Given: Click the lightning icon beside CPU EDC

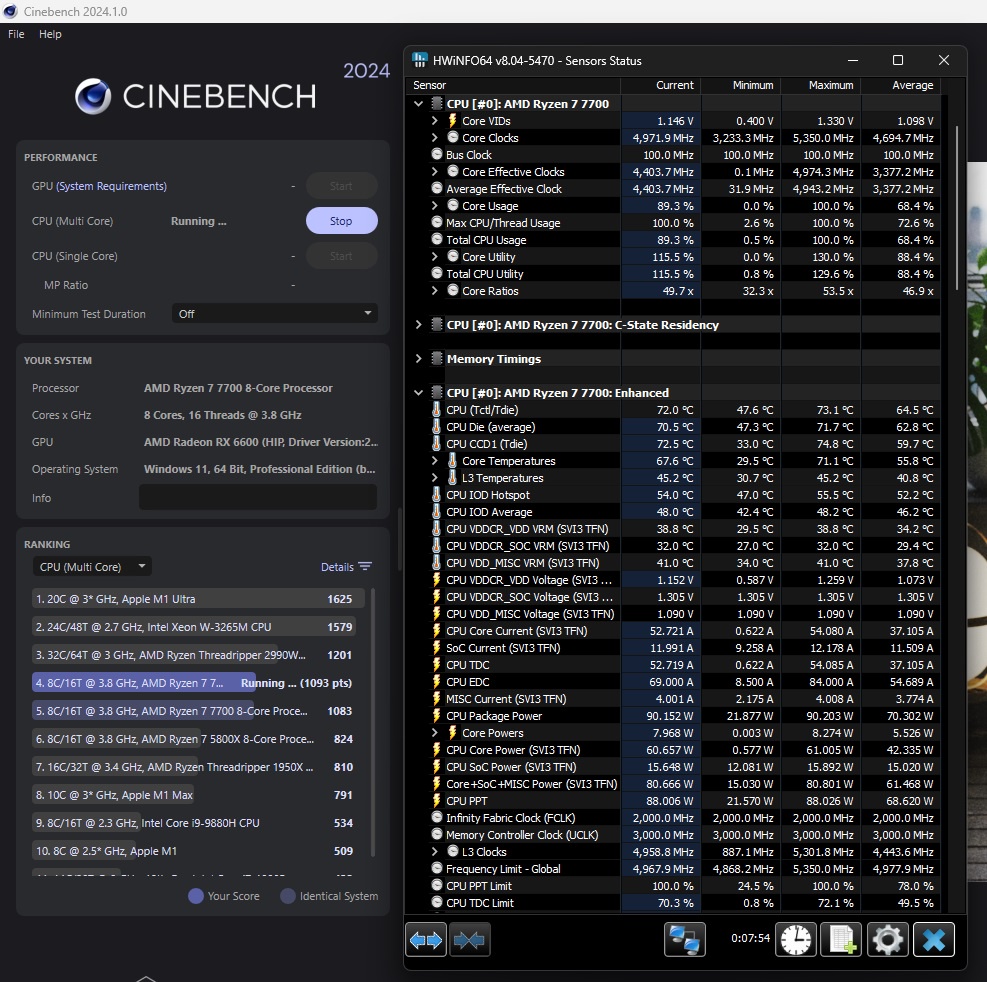Looking at the screenshot, I should [x=436, y=682].
